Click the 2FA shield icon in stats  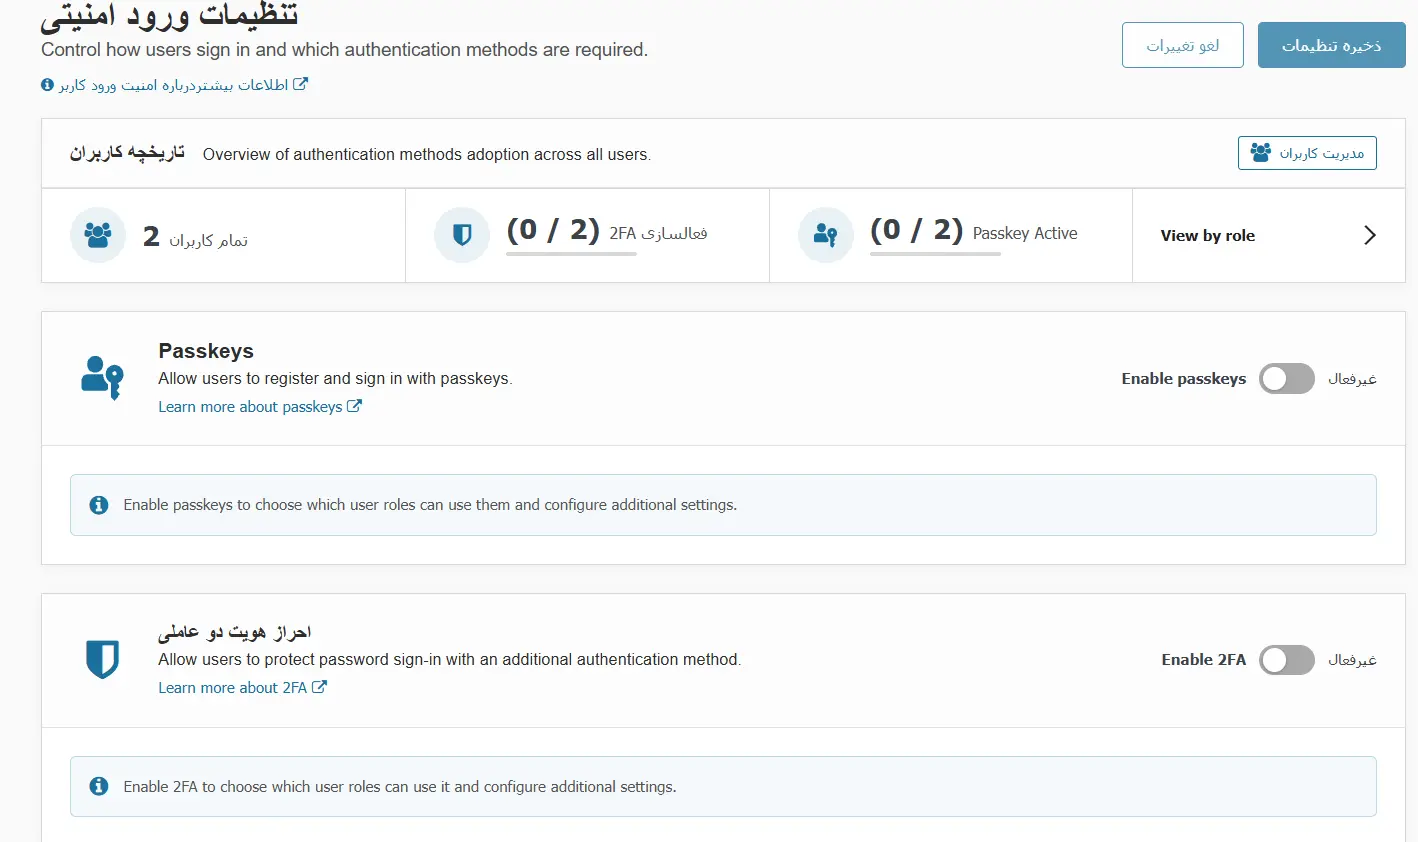pyautogui.click(x=462, y=235)
